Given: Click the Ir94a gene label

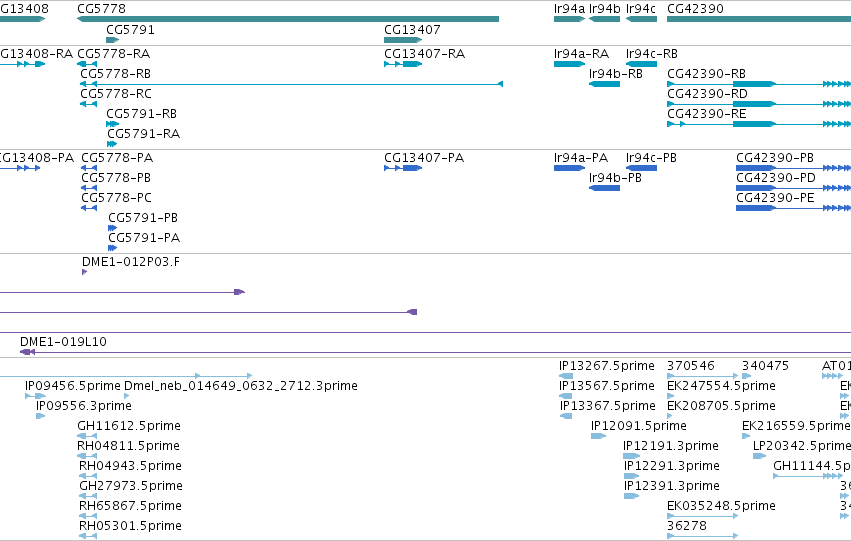Looking at the screenshot, I should [569, 9].
